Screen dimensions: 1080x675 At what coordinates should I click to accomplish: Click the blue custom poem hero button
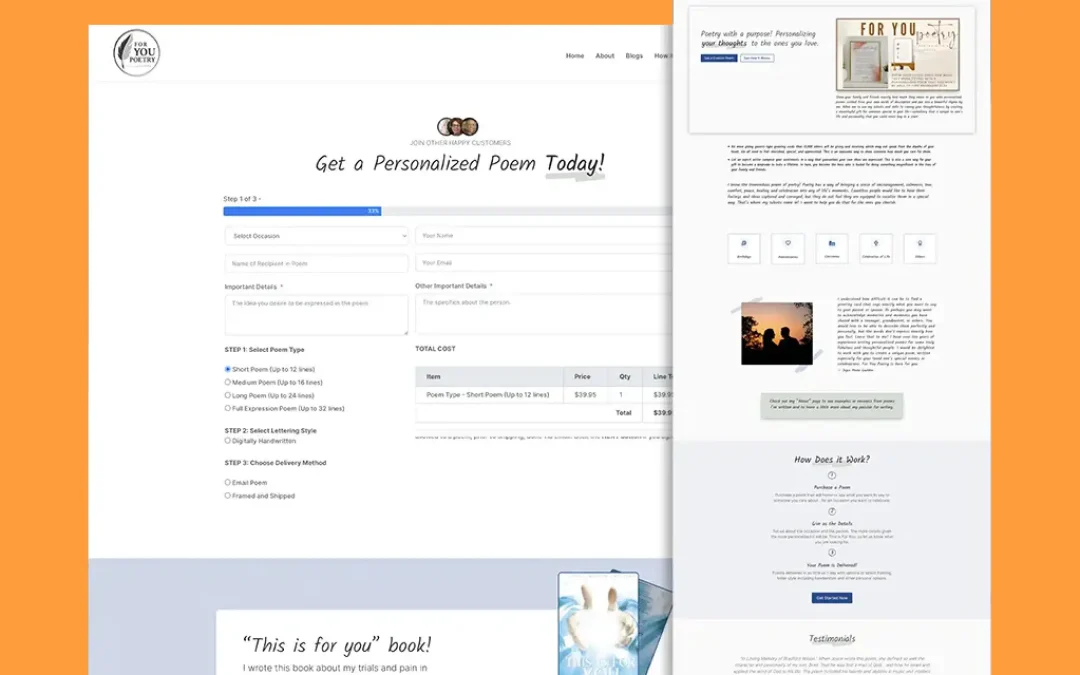tap(718, 58)
